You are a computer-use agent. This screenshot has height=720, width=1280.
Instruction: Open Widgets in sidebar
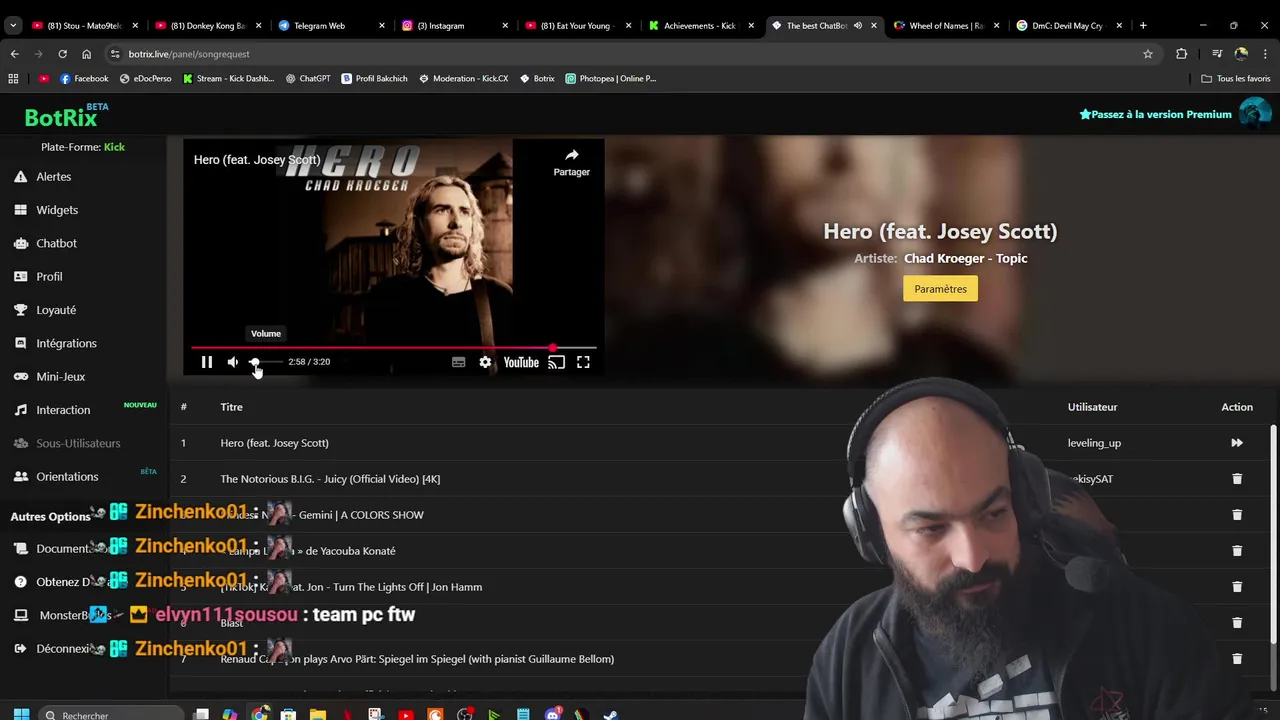tap(57, 210)
